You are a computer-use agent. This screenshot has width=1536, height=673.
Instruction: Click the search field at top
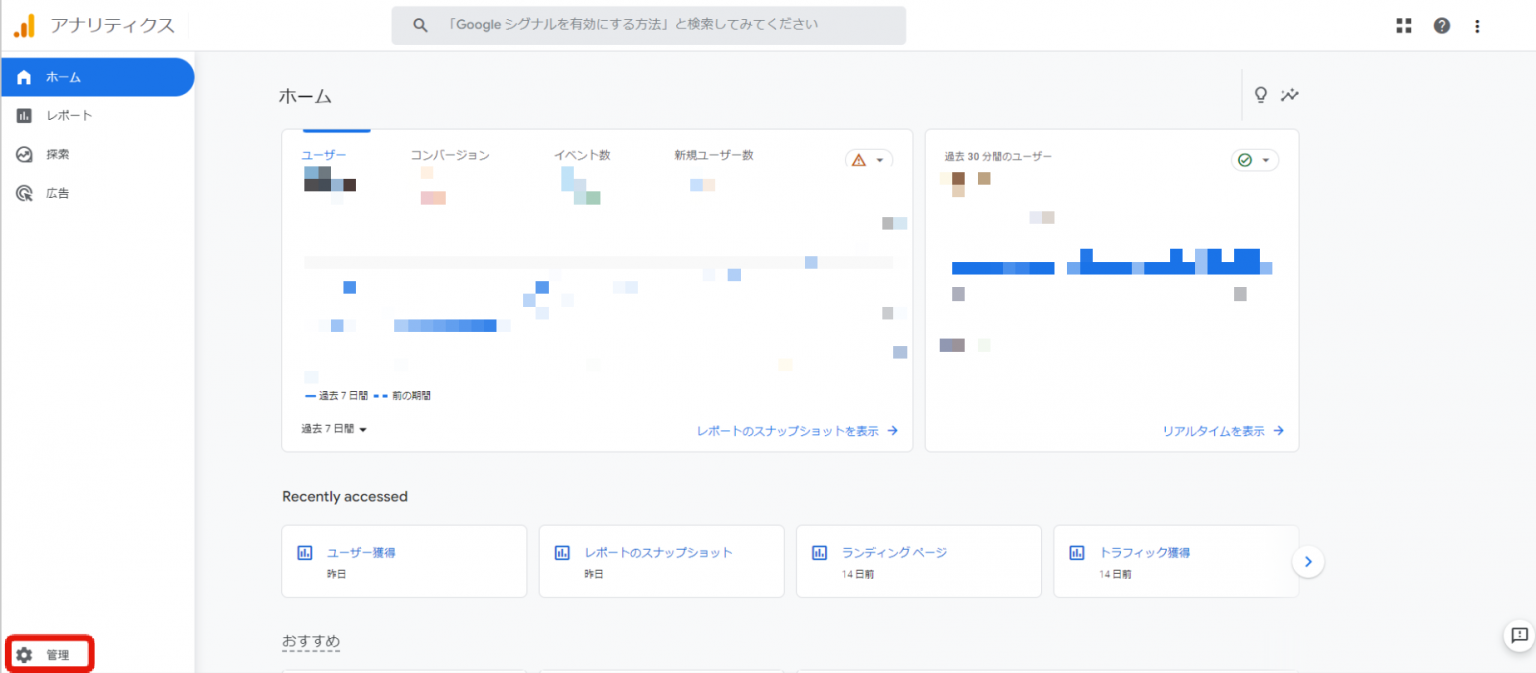tap(648, 26)
